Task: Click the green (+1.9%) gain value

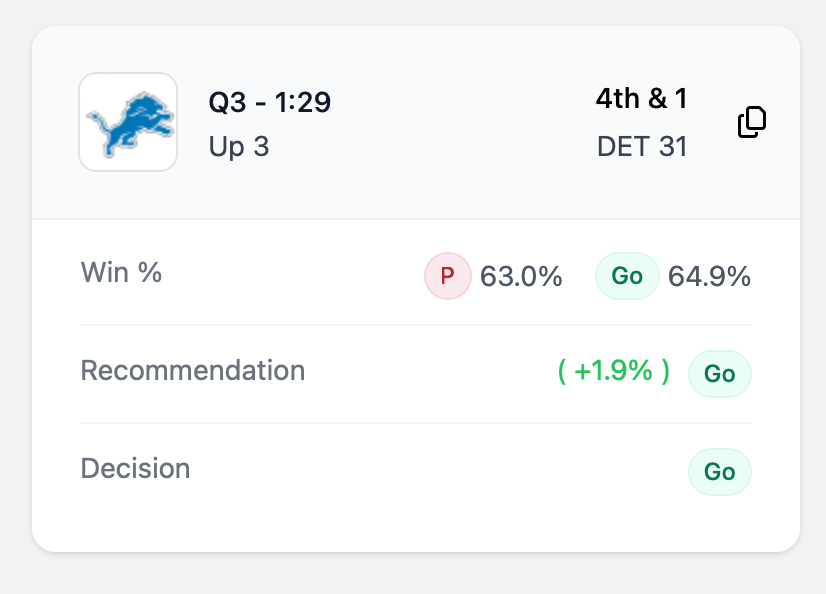Action: pos(613,372)
